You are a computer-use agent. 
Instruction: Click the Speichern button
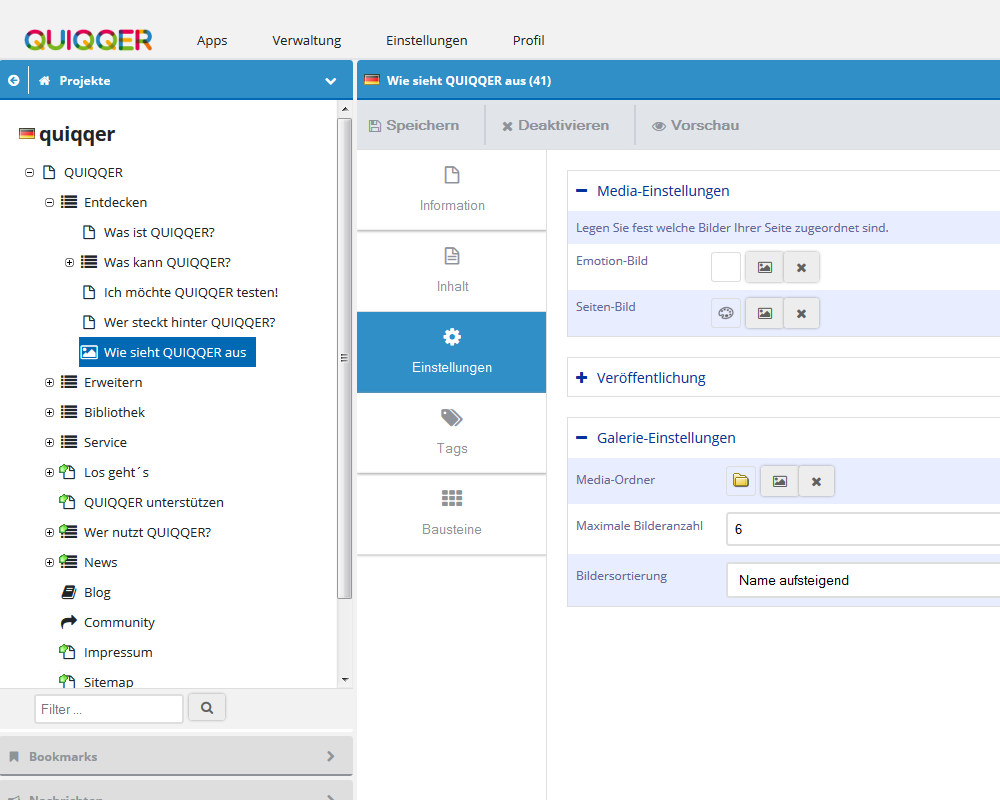(x=415, y=126)
